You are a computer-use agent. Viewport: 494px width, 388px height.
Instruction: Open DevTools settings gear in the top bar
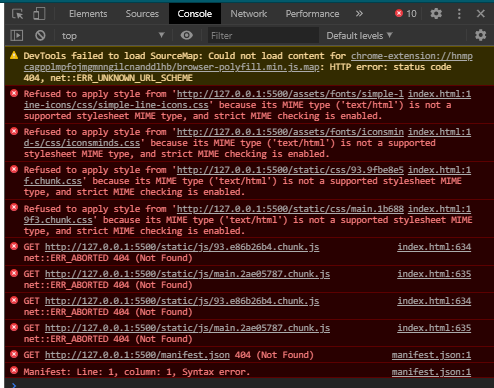(x=436, y=14)
